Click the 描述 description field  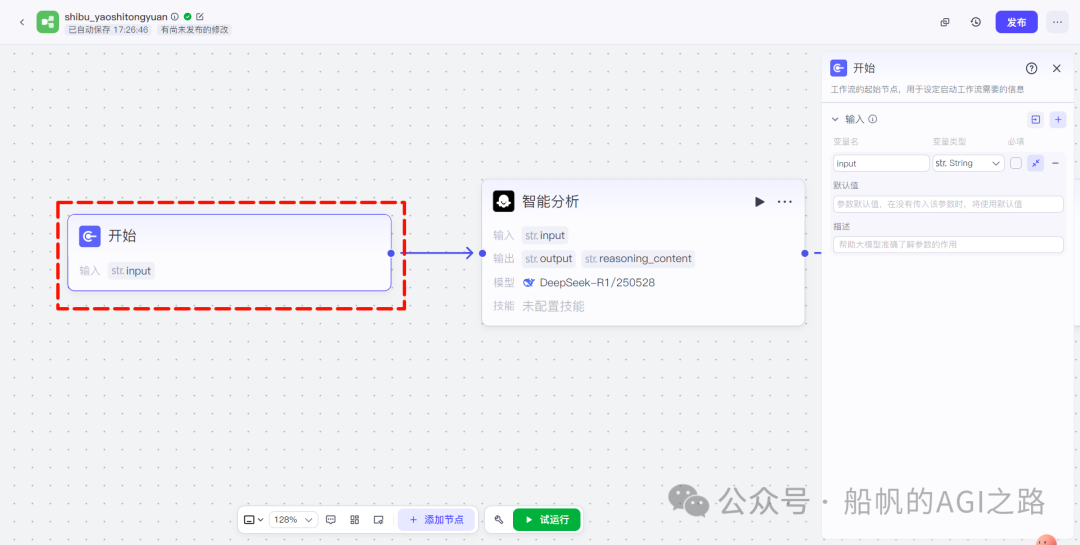click(x=948, y=245)
